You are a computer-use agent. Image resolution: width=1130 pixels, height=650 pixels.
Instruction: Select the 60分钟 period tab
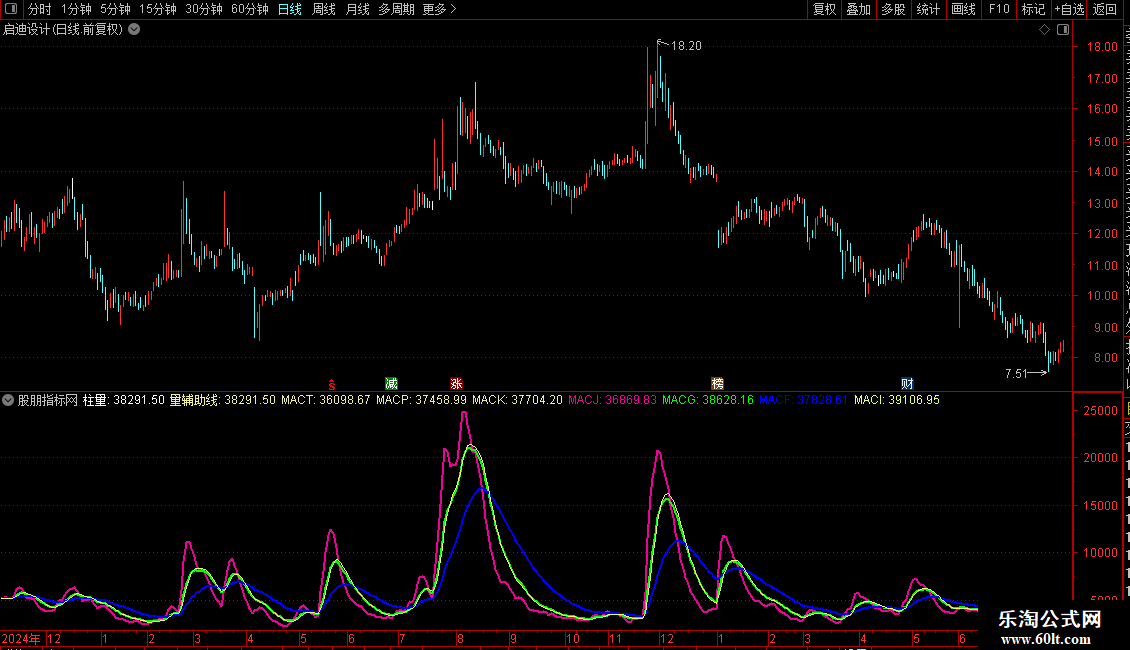tap(250, 9)
